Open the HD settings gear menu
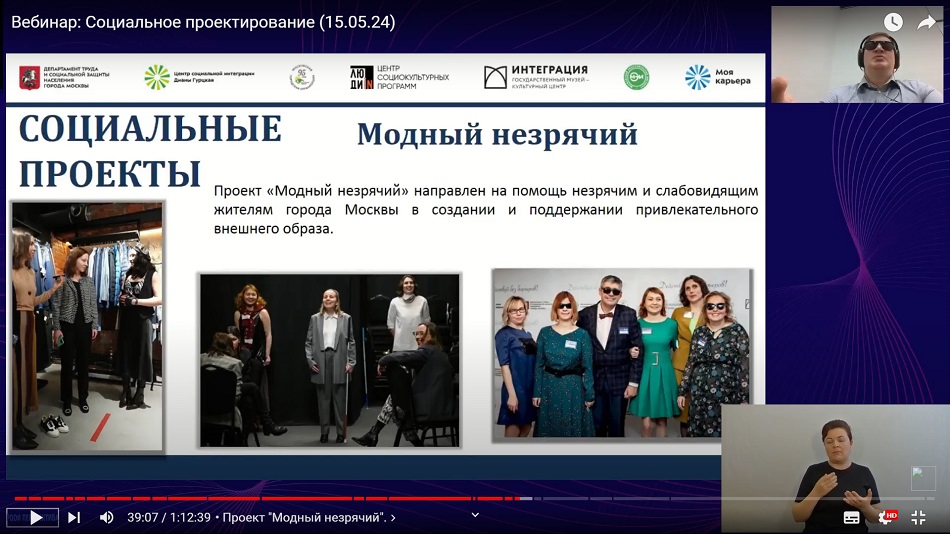This screenshot has height=534, width=950. point(885,517)
